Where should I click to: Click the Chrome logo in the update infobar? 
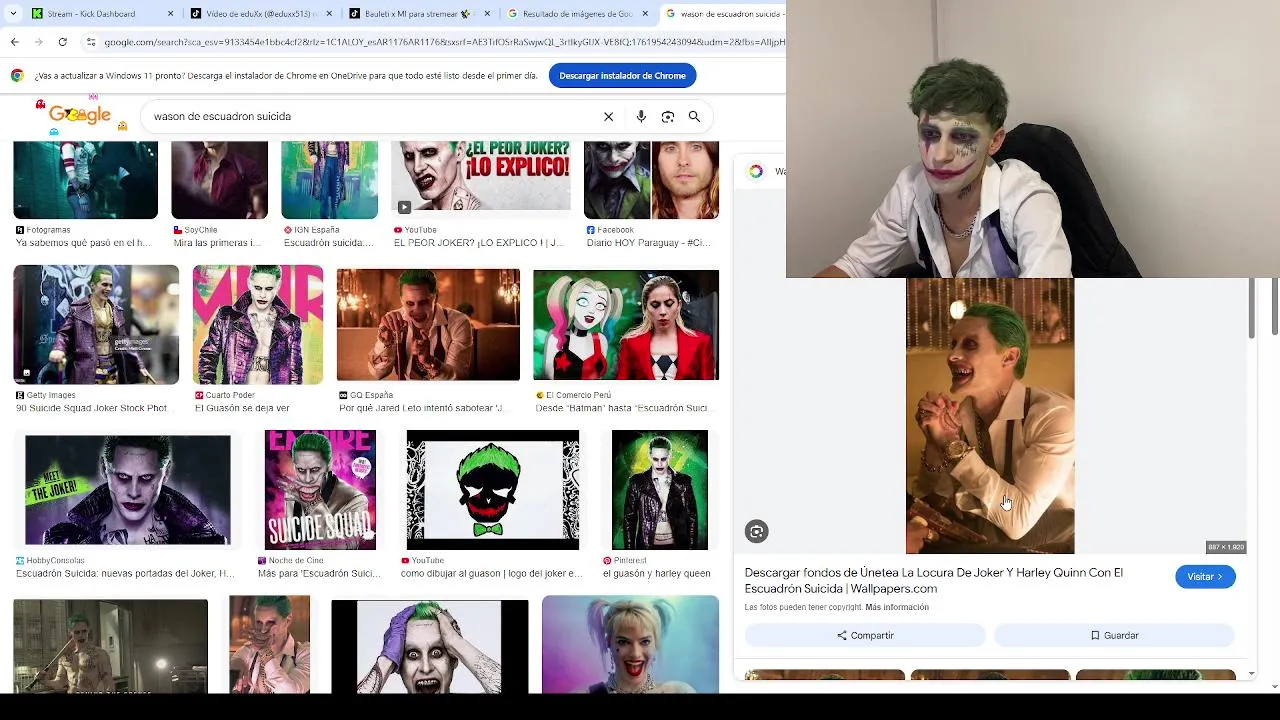pos(17,76)
